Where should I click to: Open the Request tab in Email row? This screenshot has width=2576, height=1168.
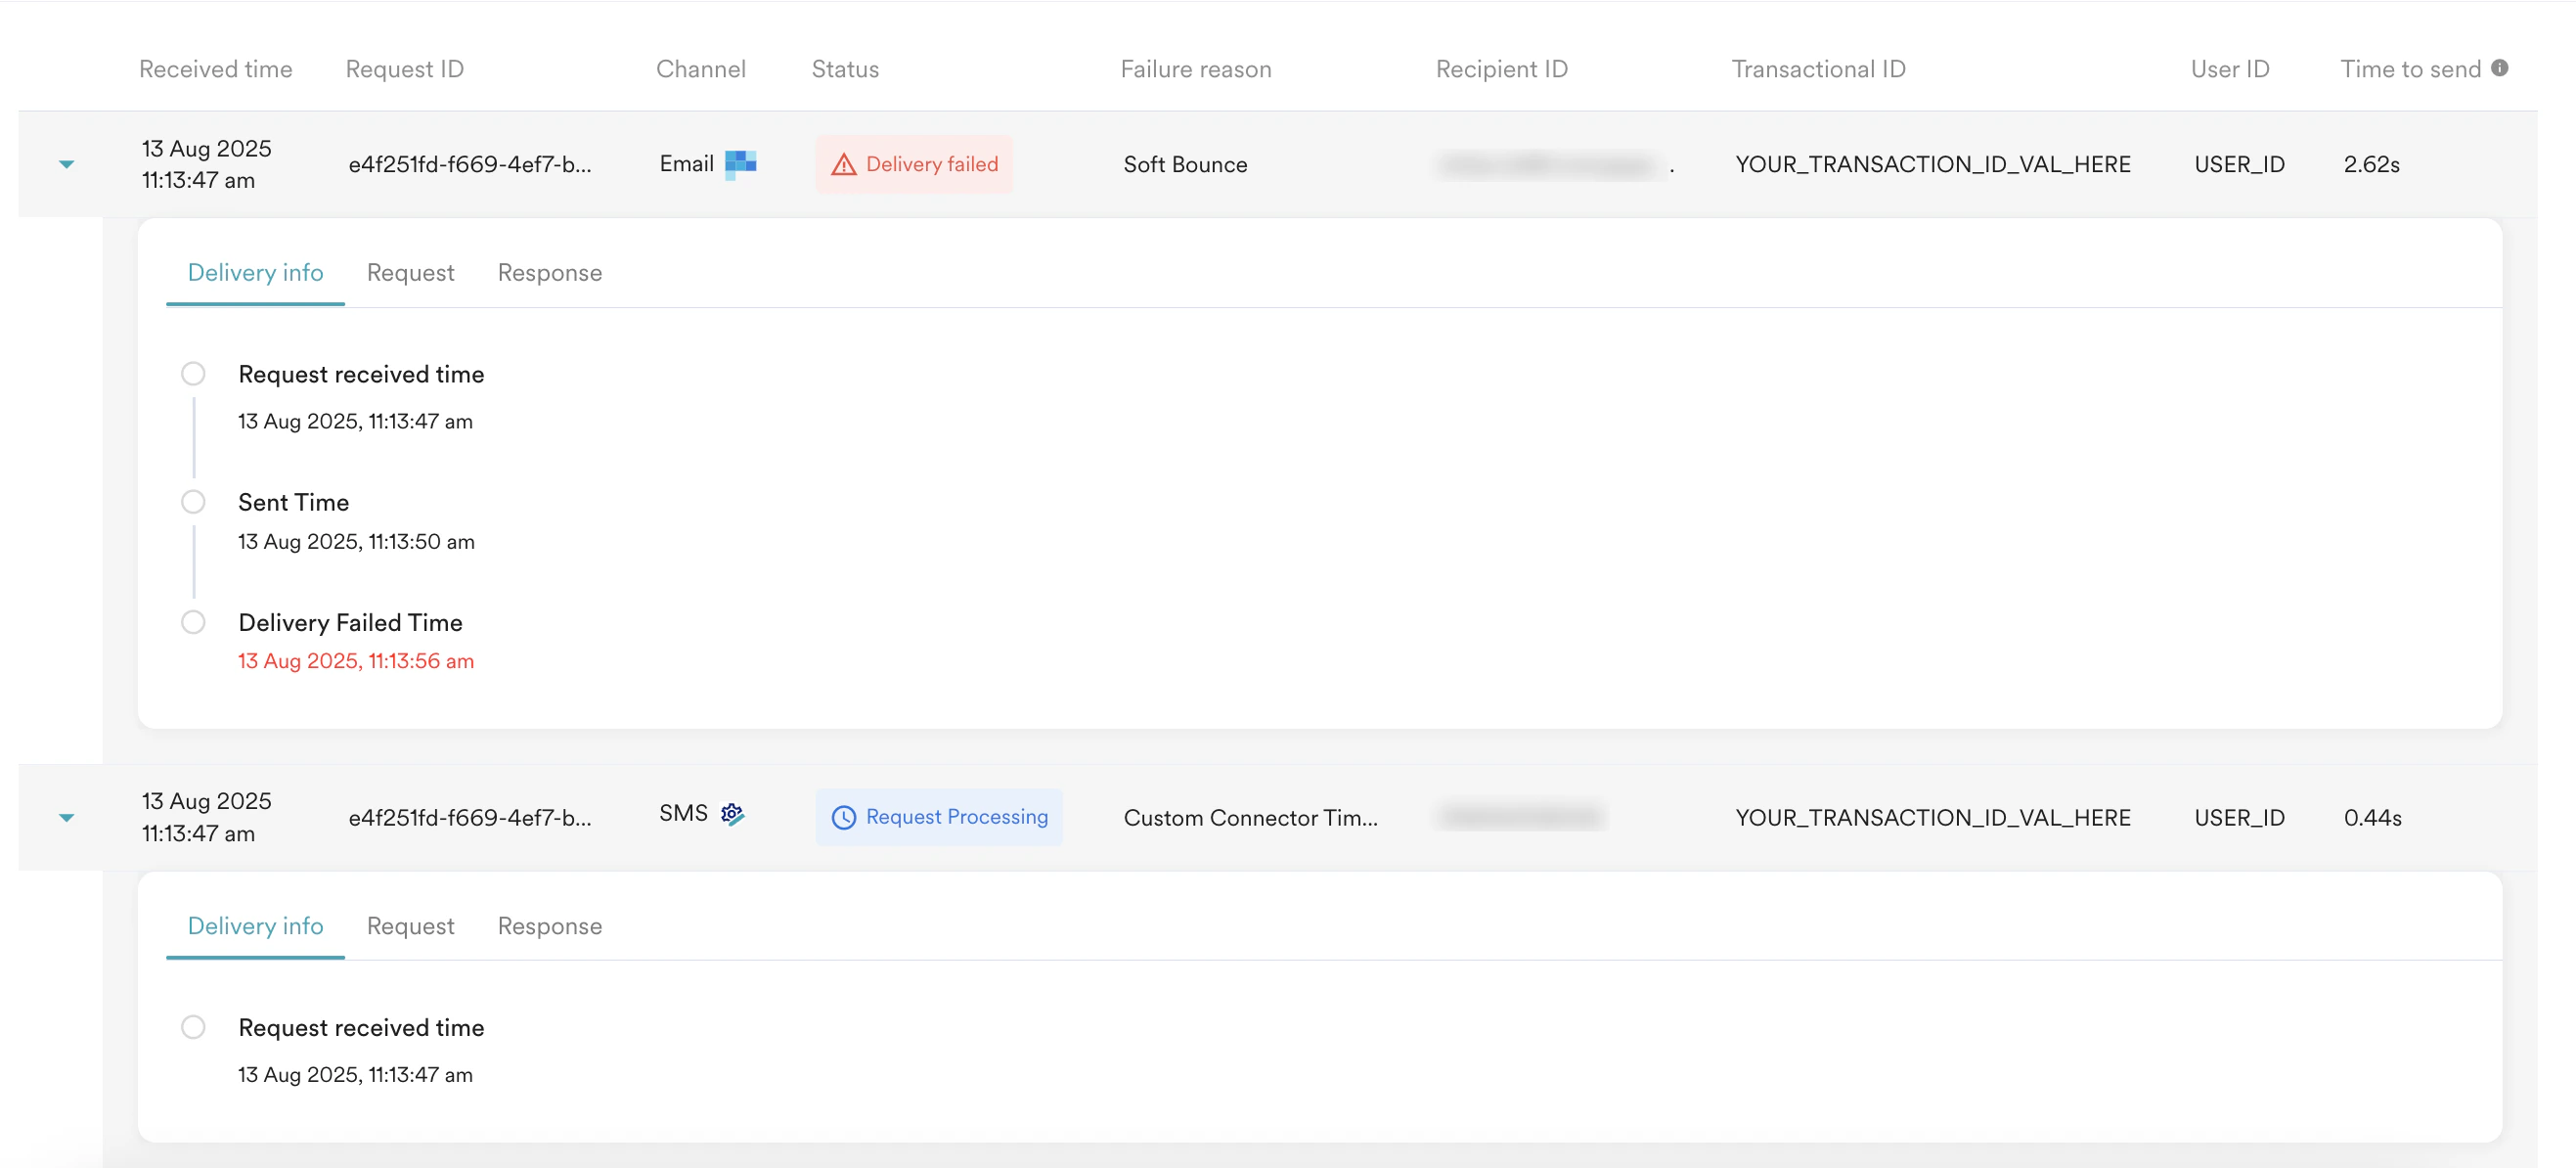[x=410, y=273]
